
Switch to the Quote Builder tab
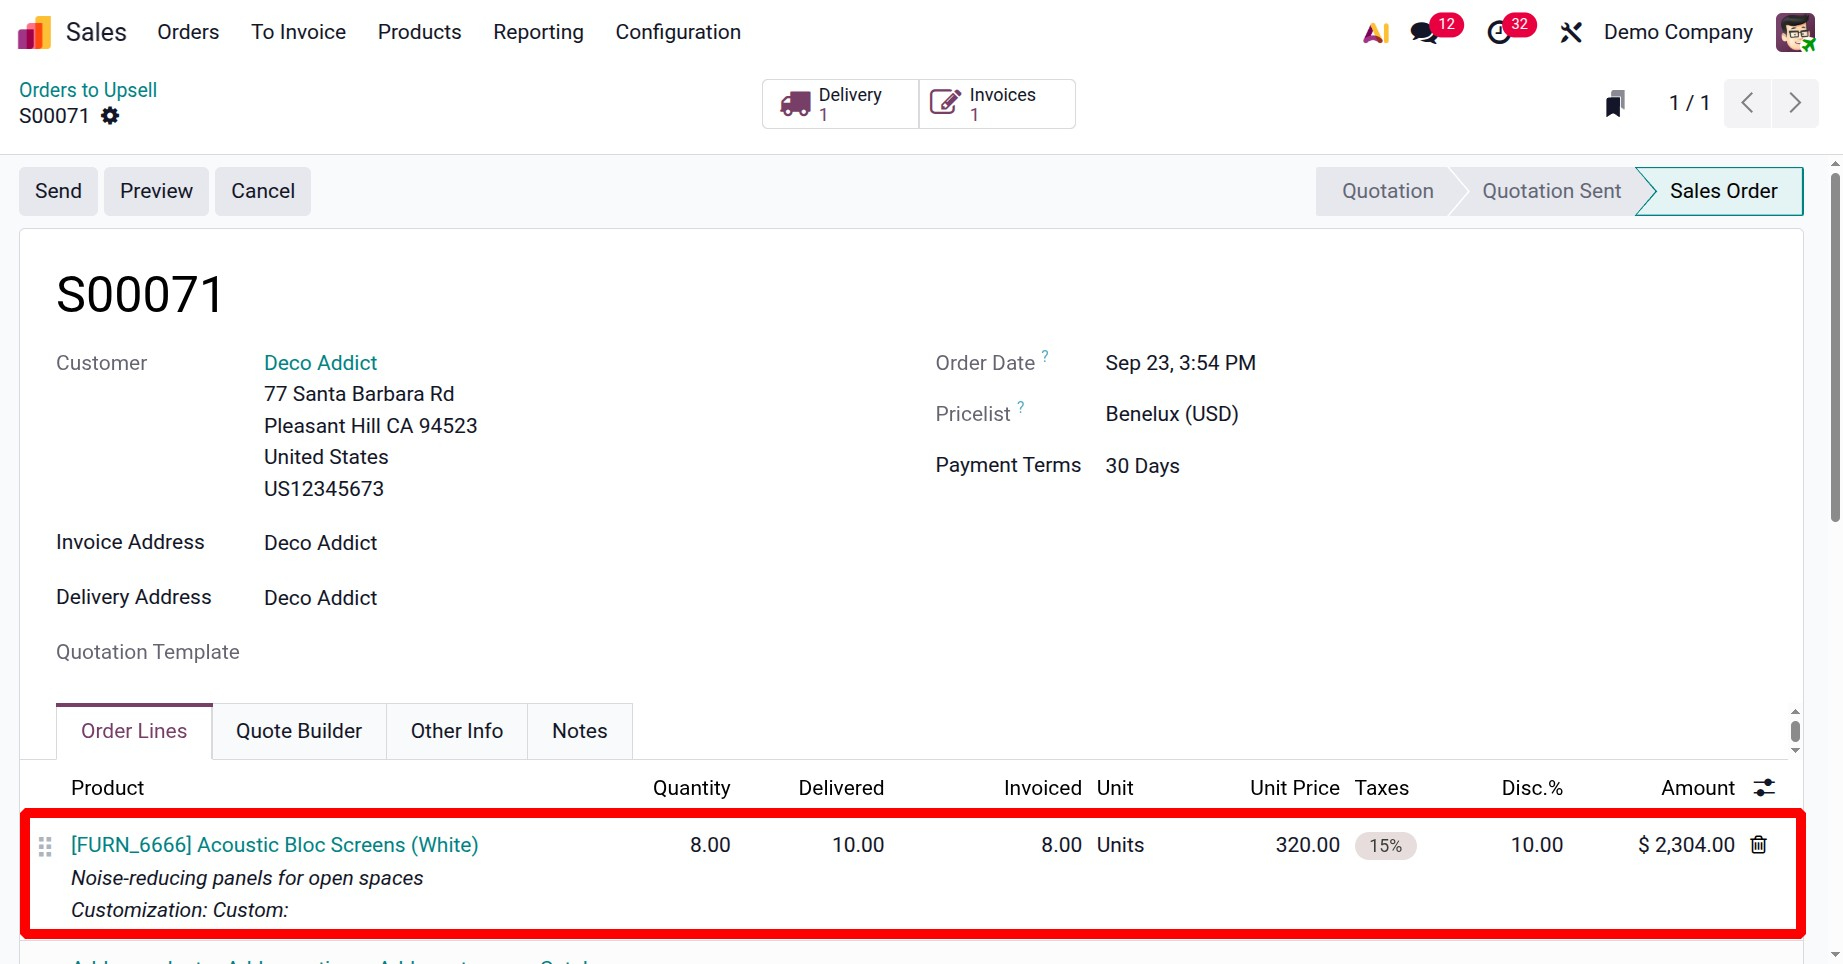(299, 731)
